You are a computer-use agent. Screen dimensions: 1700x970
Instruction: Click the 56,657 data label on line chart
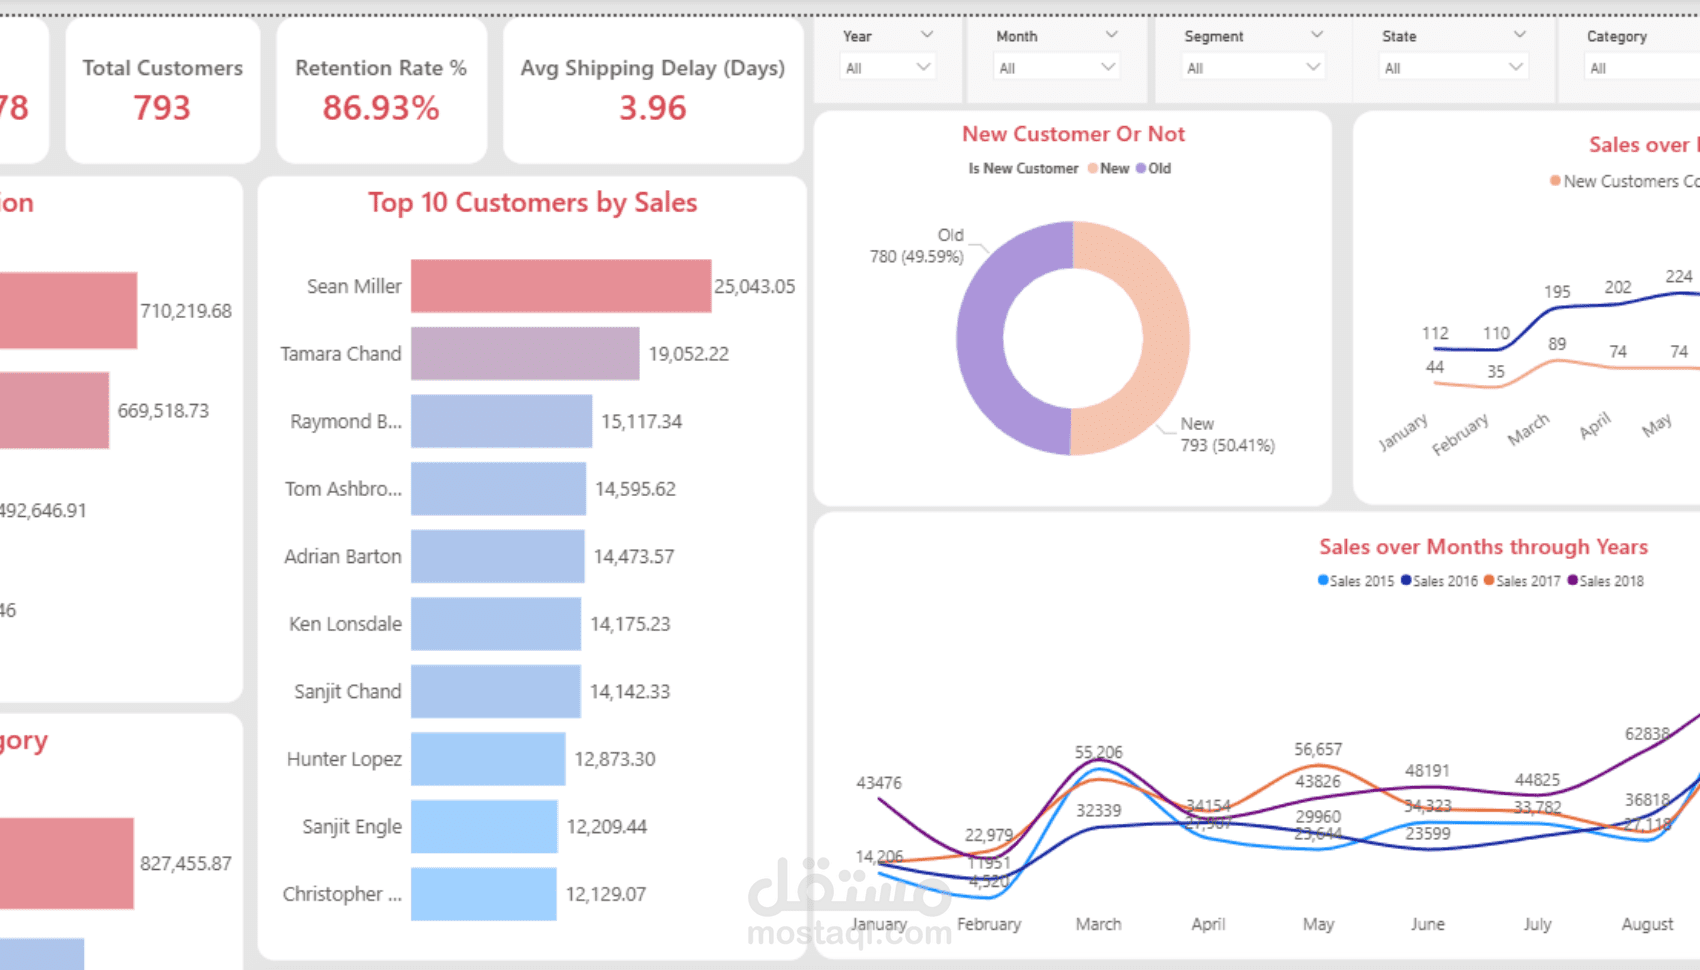point(1318,749)
